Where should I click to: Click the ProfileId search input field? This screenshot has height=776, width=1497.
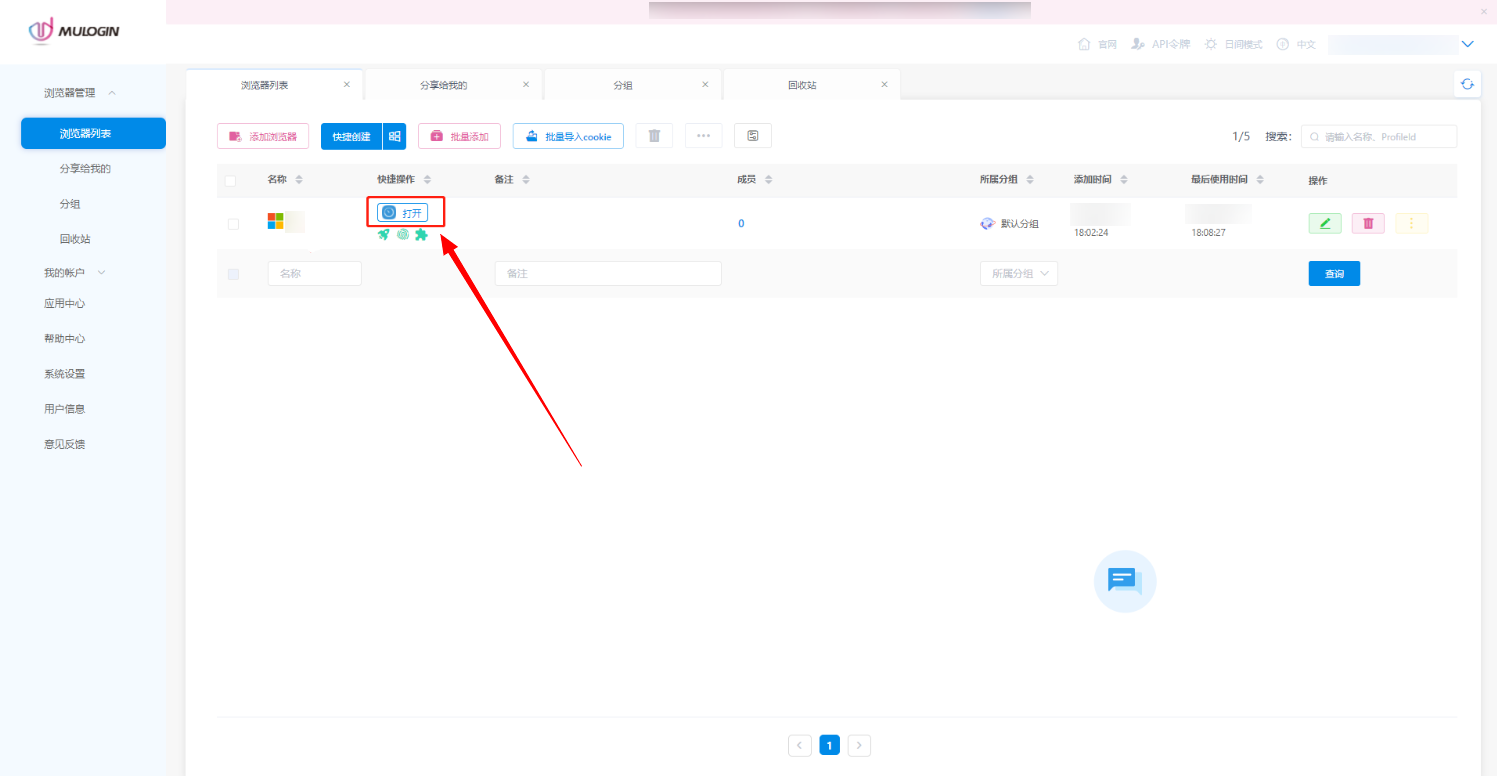(1380, 135)
